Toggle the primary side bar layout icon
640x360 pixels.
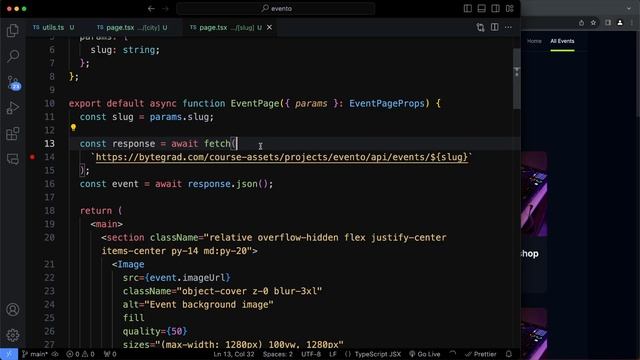pyautogui.click(x=468, y=9)
